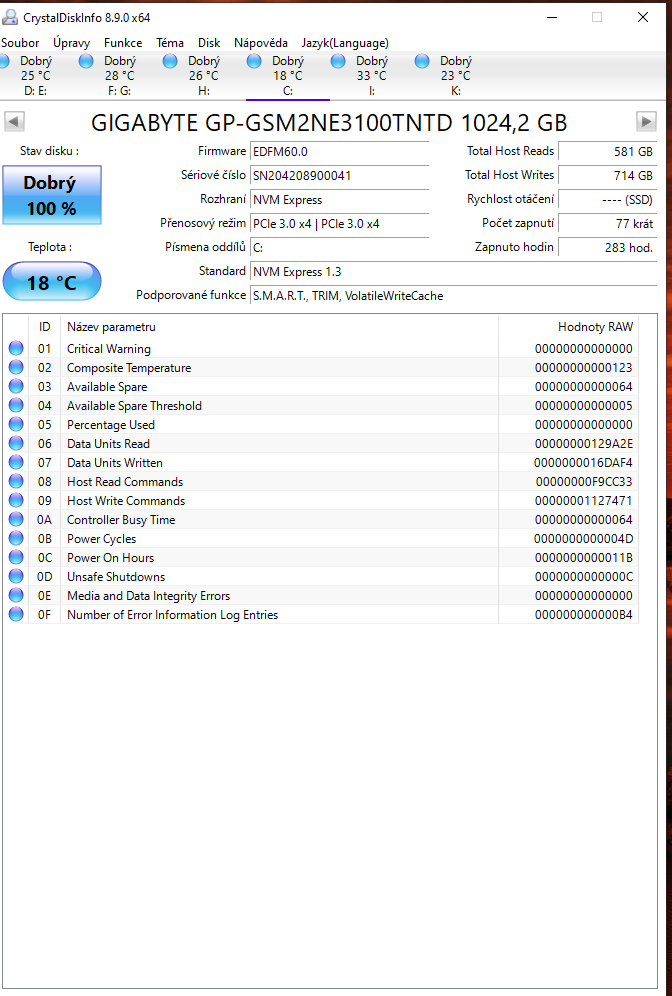Click the status orb for Host Write Commands
Image resolution: width=672 pixels, height=996 pixels.
(x=16, y=501)
